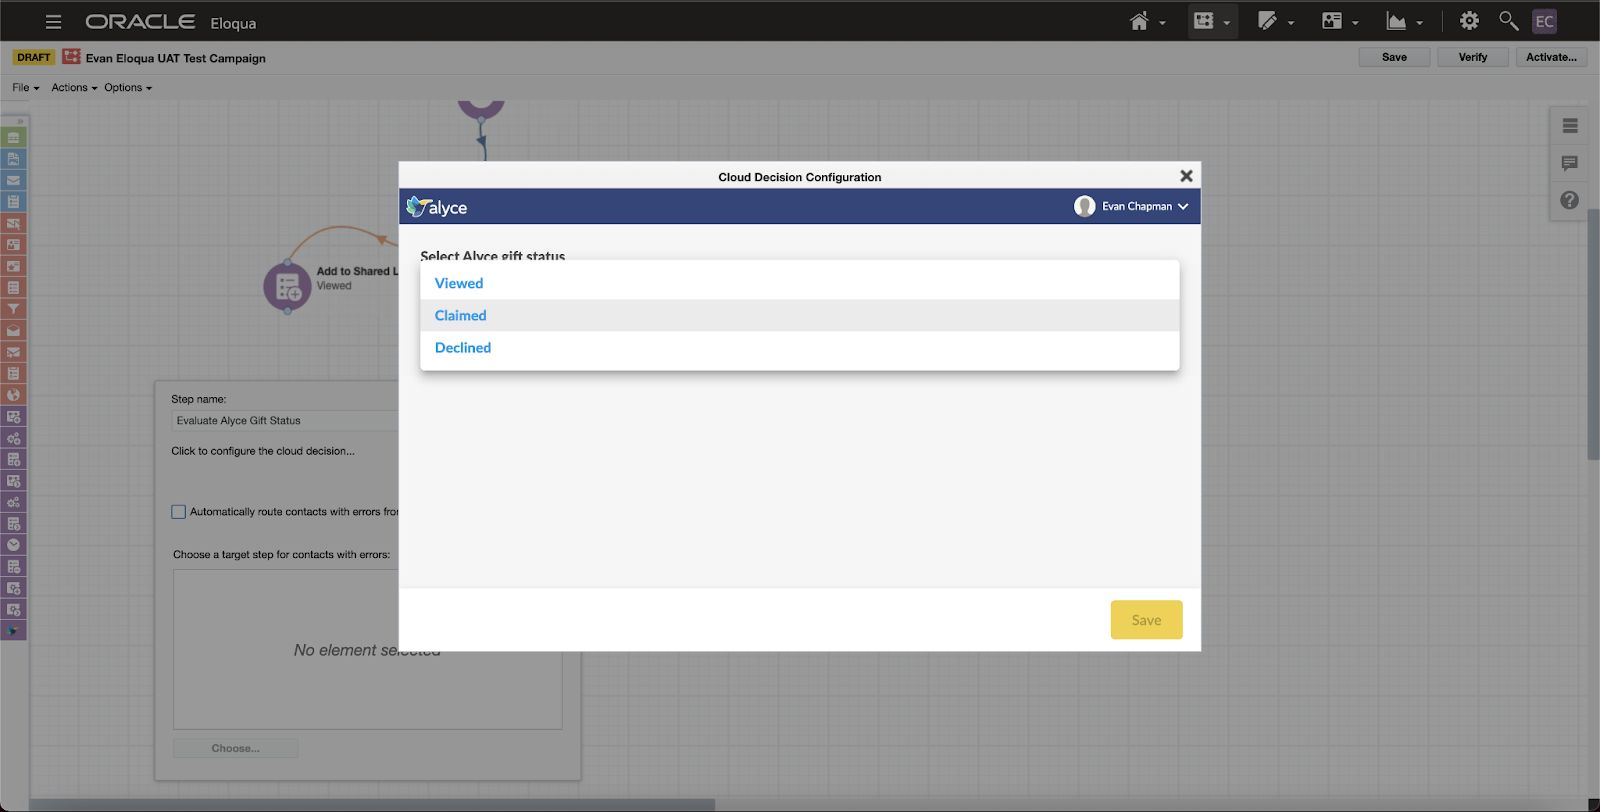Click the Verify button
Image resolution: width=1600 pixels, height=812 pixels.
1473,57
